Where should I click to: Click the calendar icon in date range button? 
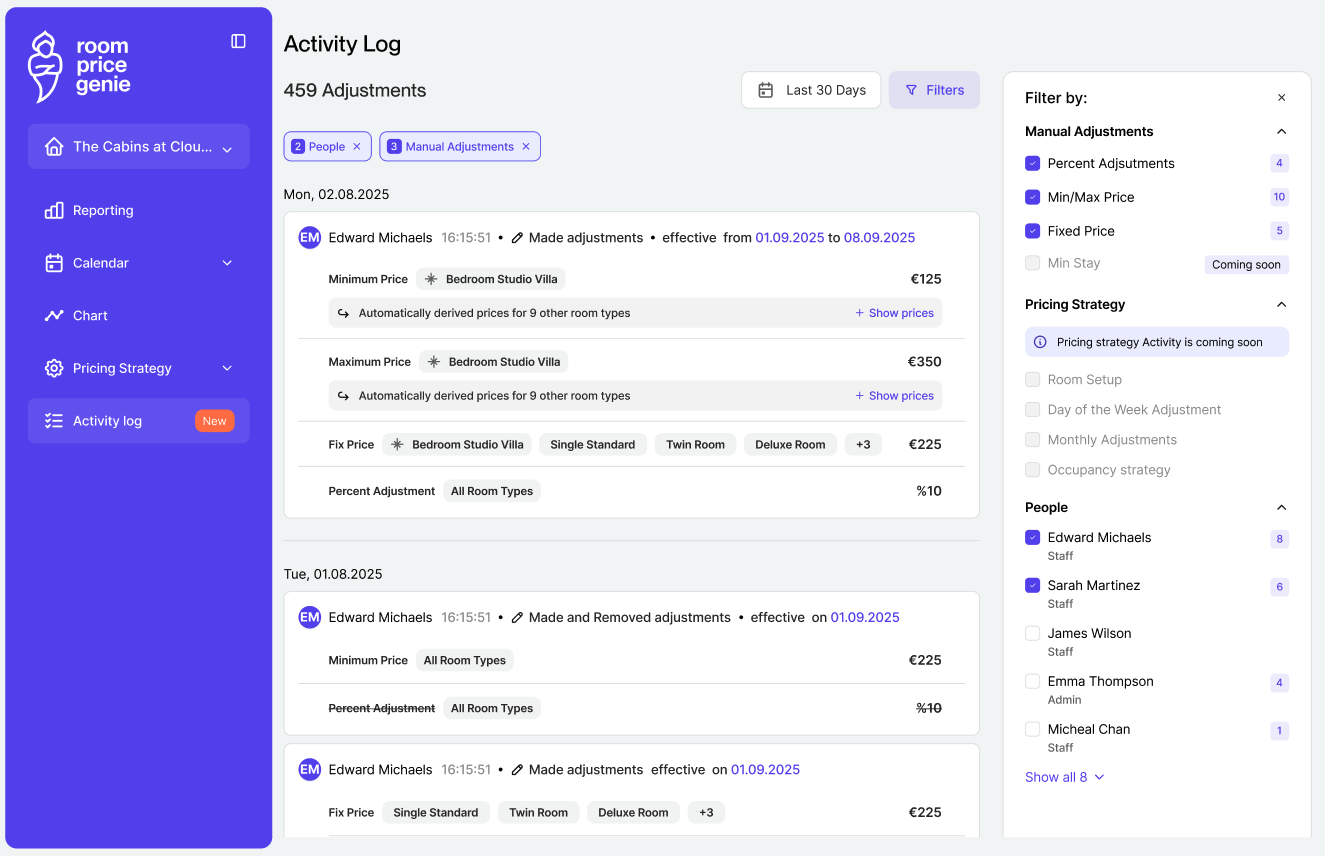coord(766,90)
